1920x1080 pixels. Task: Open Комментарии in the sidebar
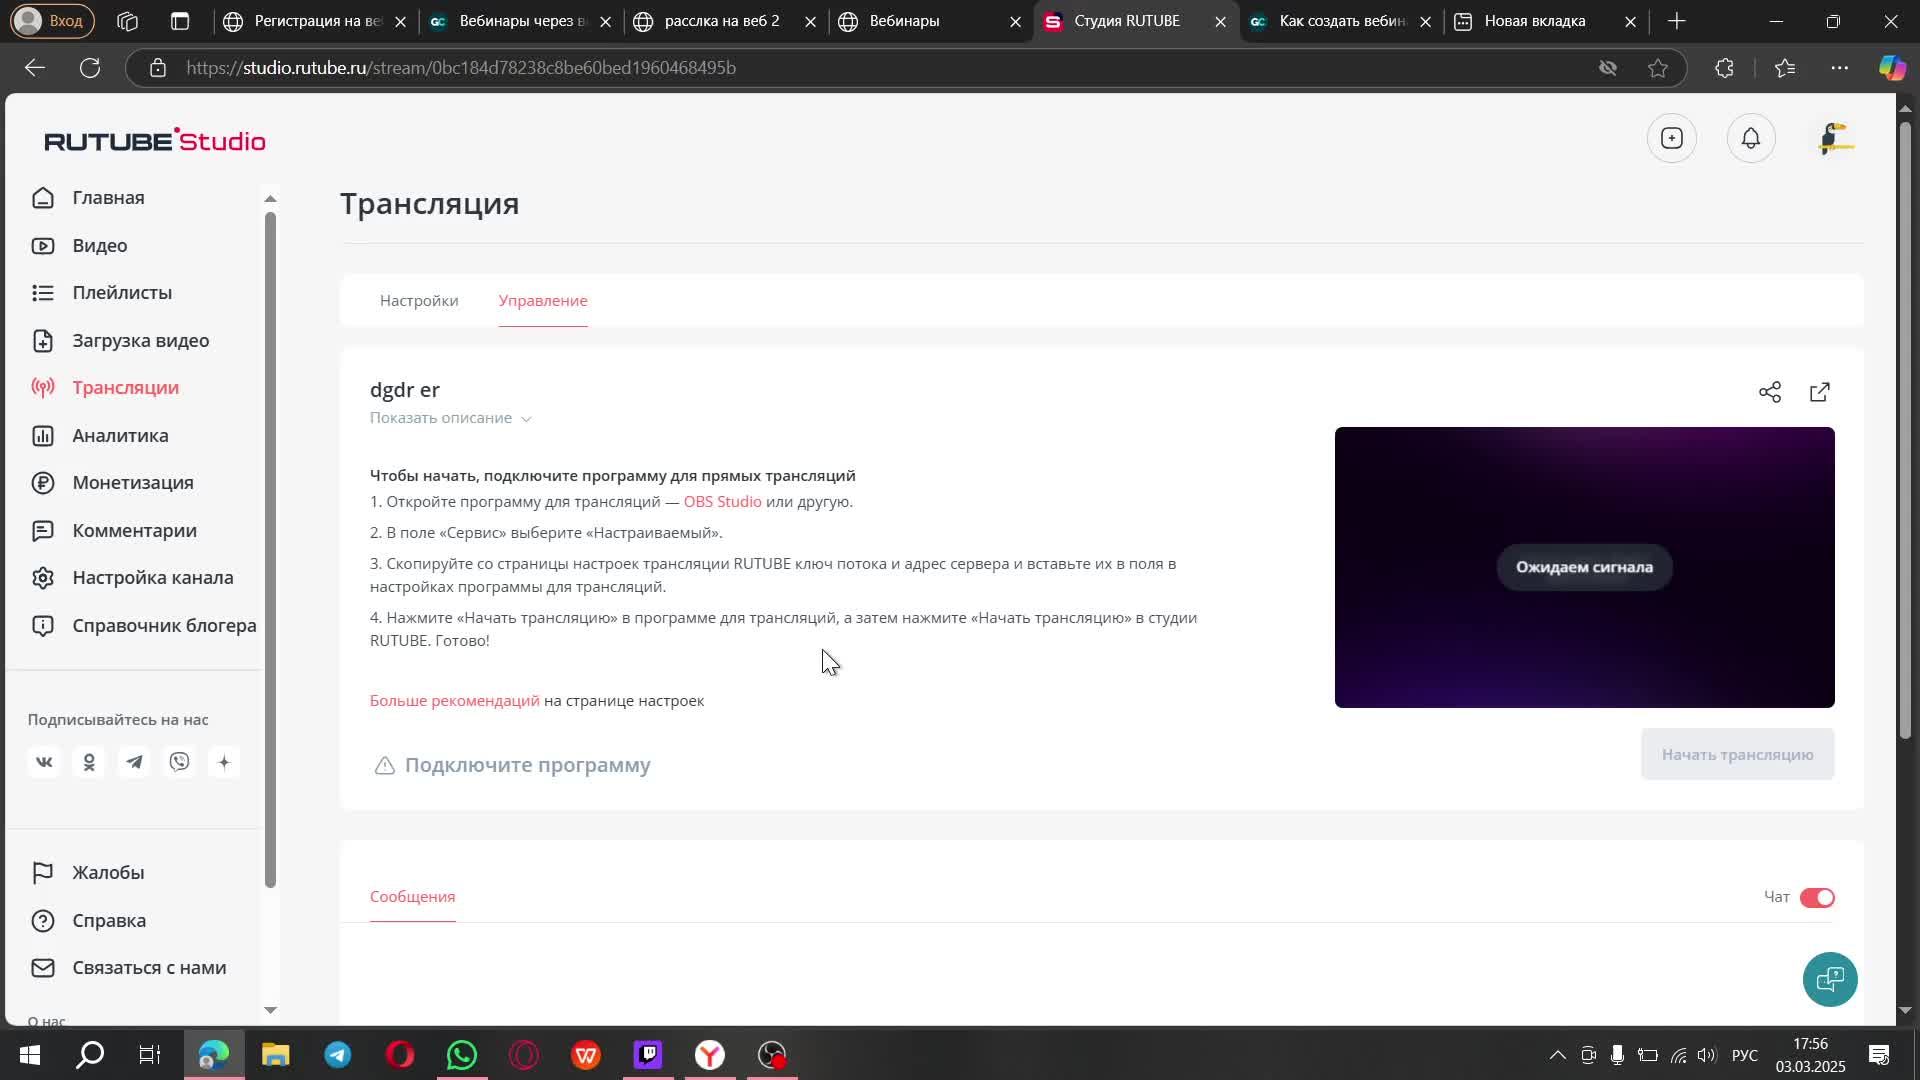[134, 530]
